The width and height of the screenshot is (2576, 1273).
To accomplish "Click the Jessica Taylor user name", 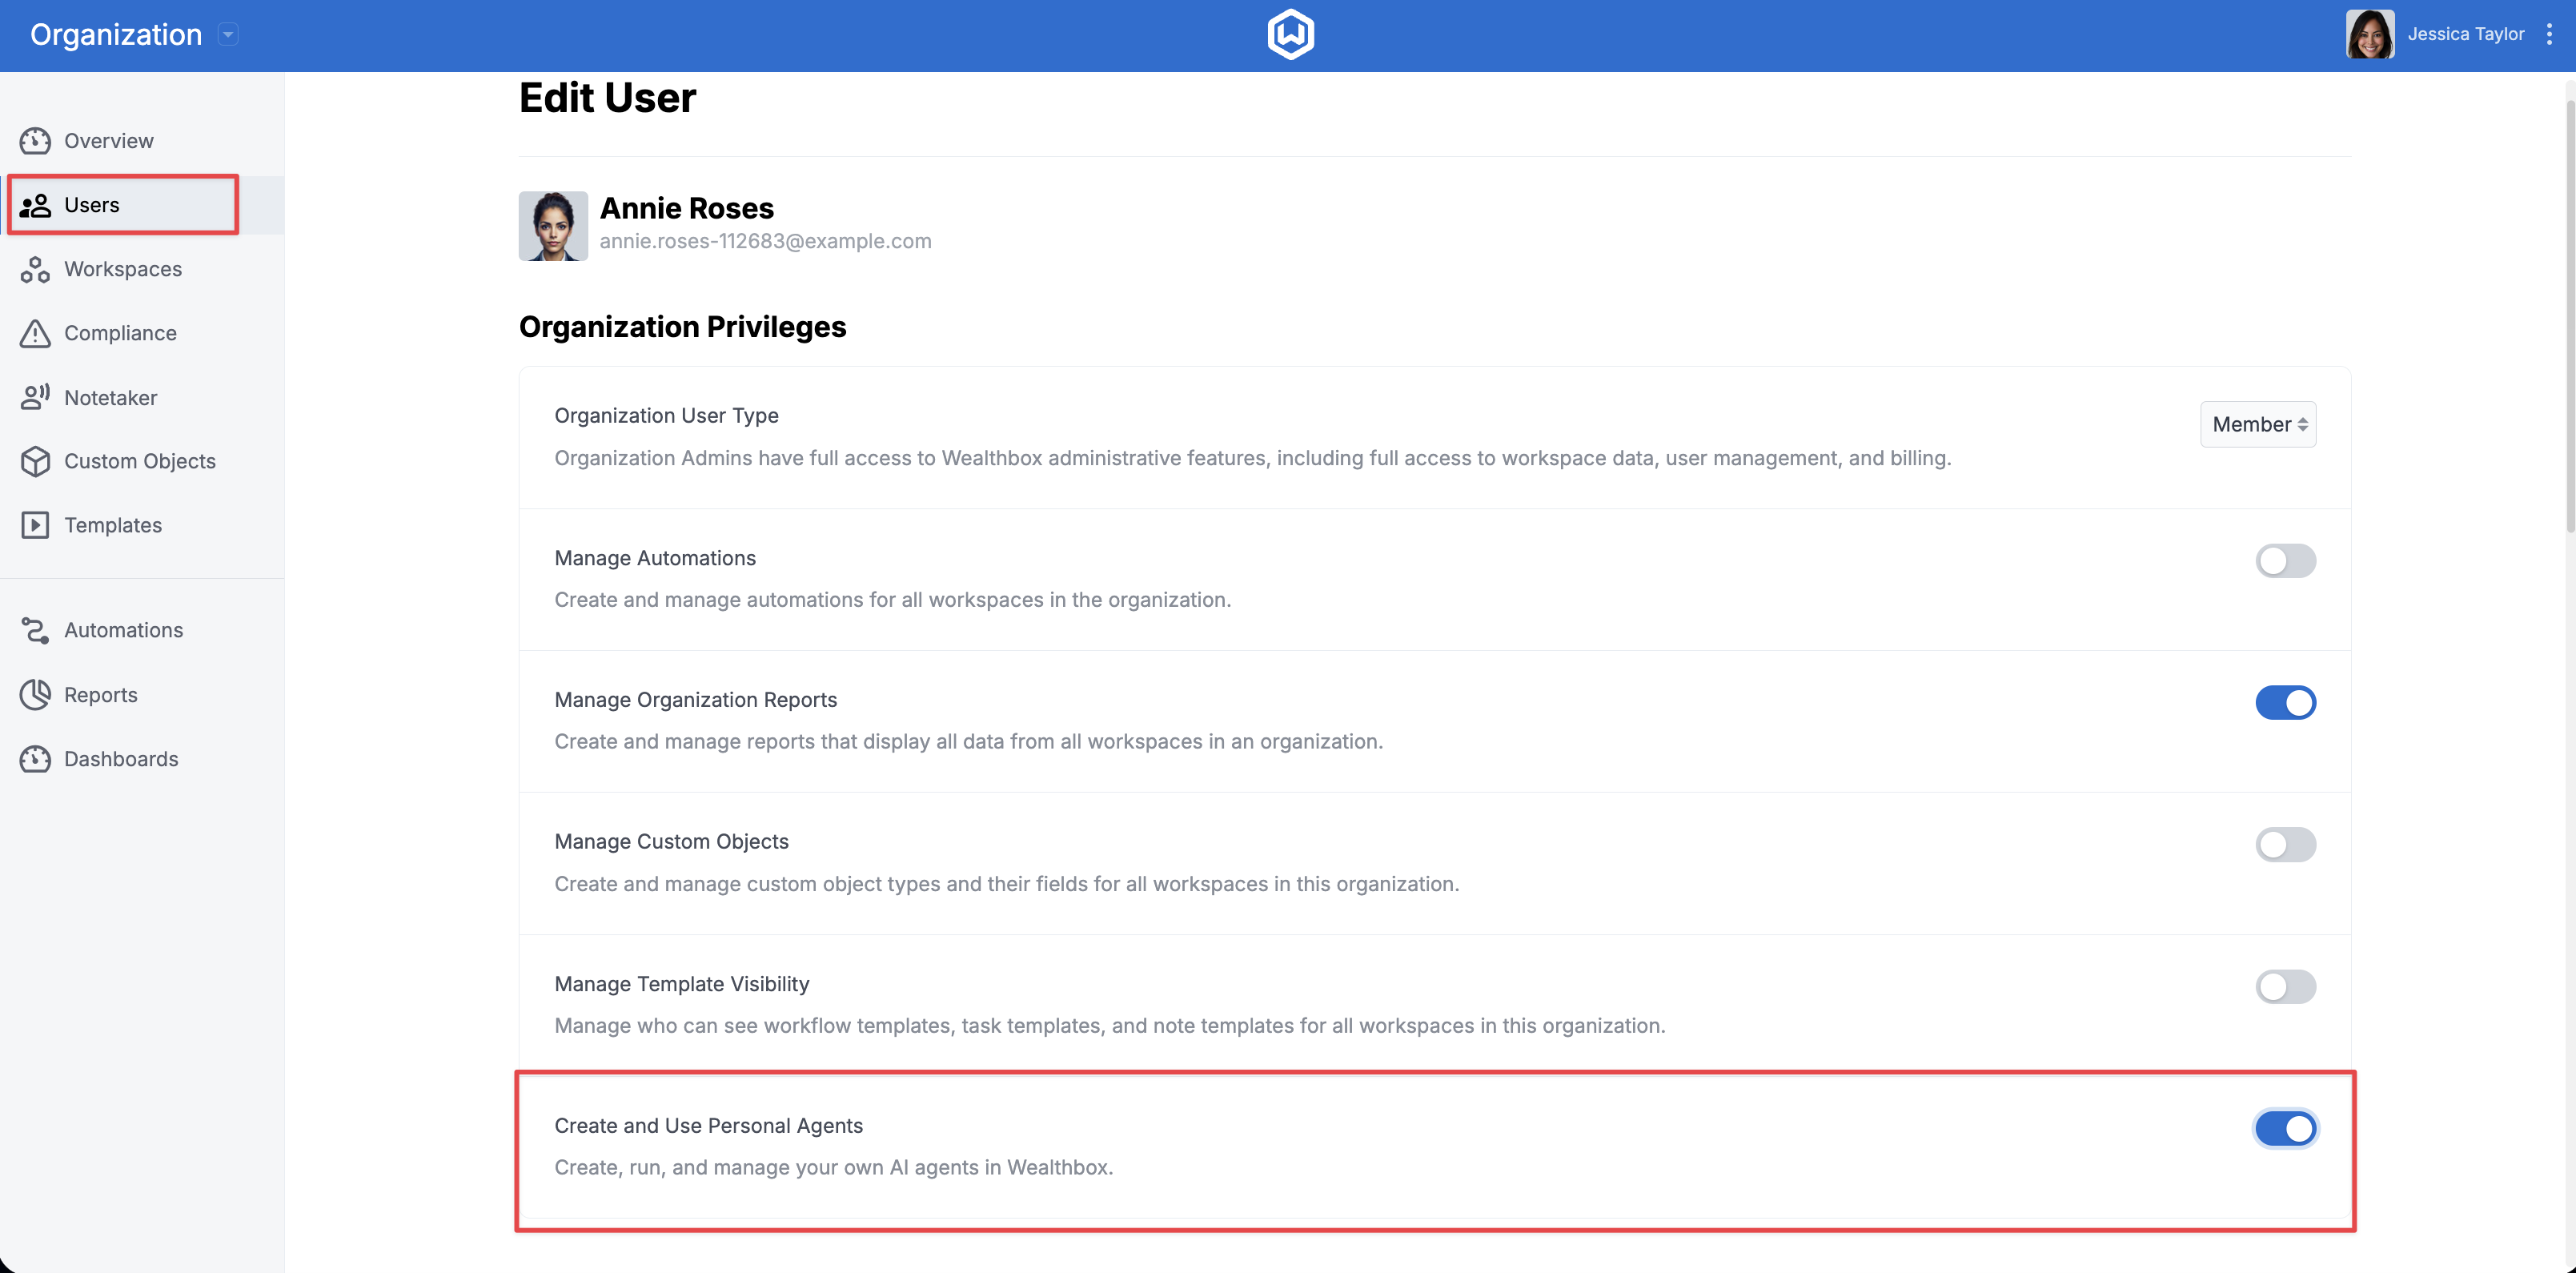I will 2465,34.
